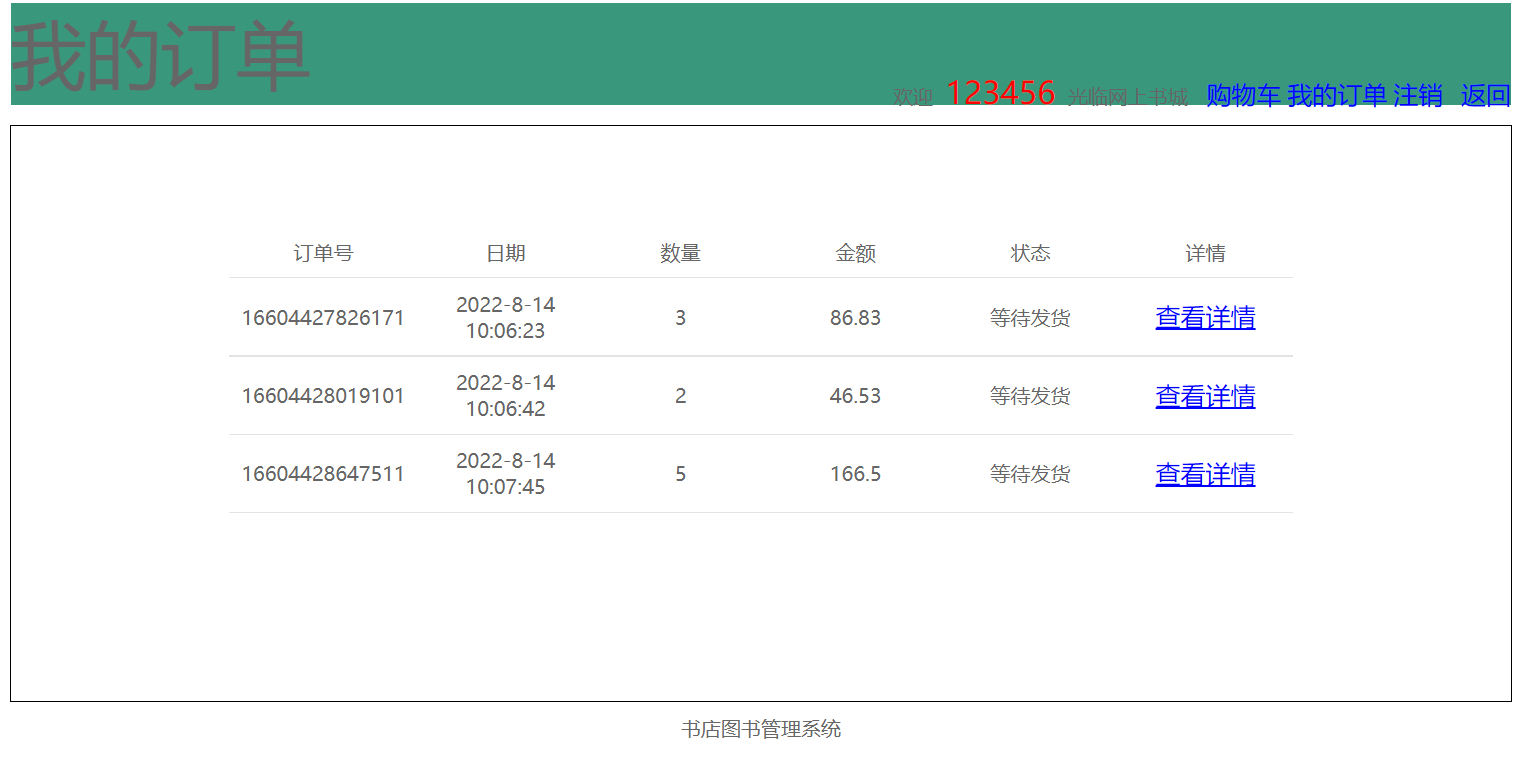
Task: Select order number 16604427826171
Action: point(321,317)
